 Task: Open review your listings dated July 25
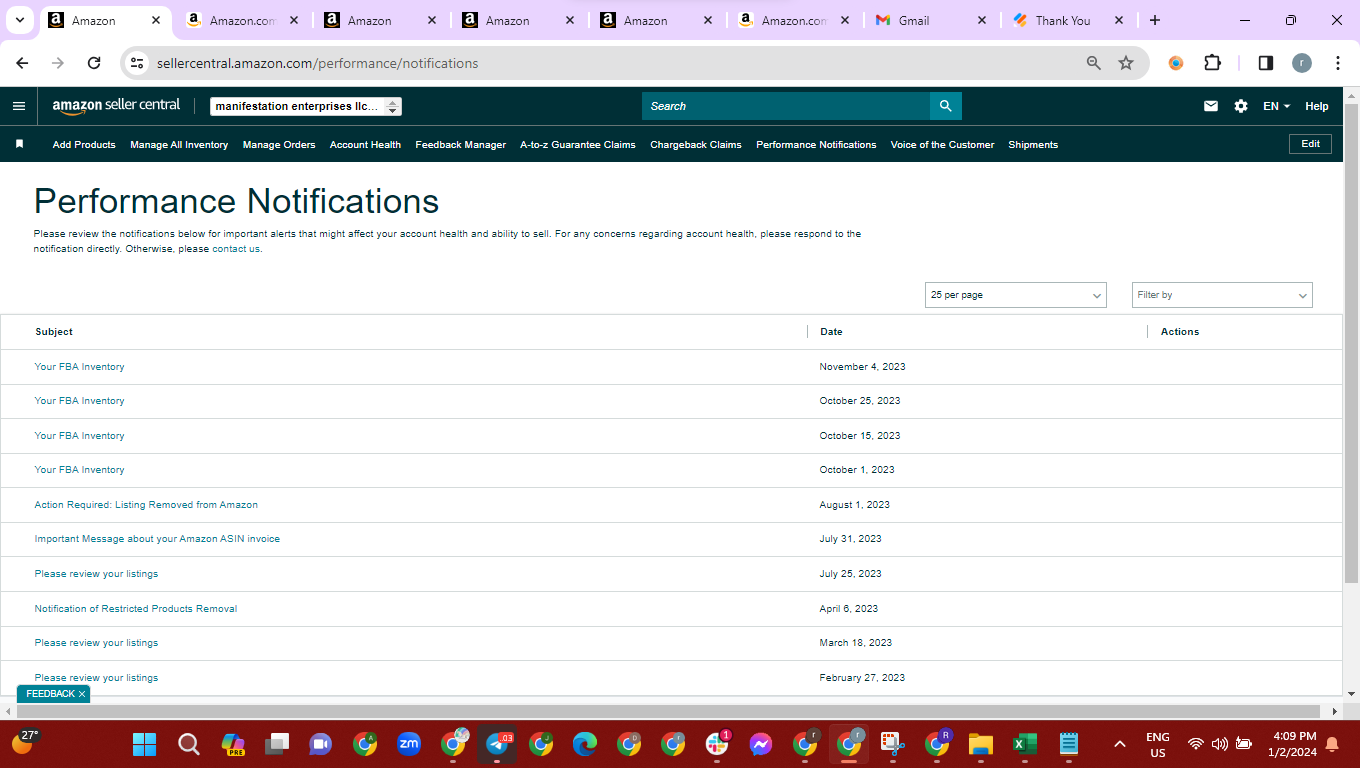96,574
